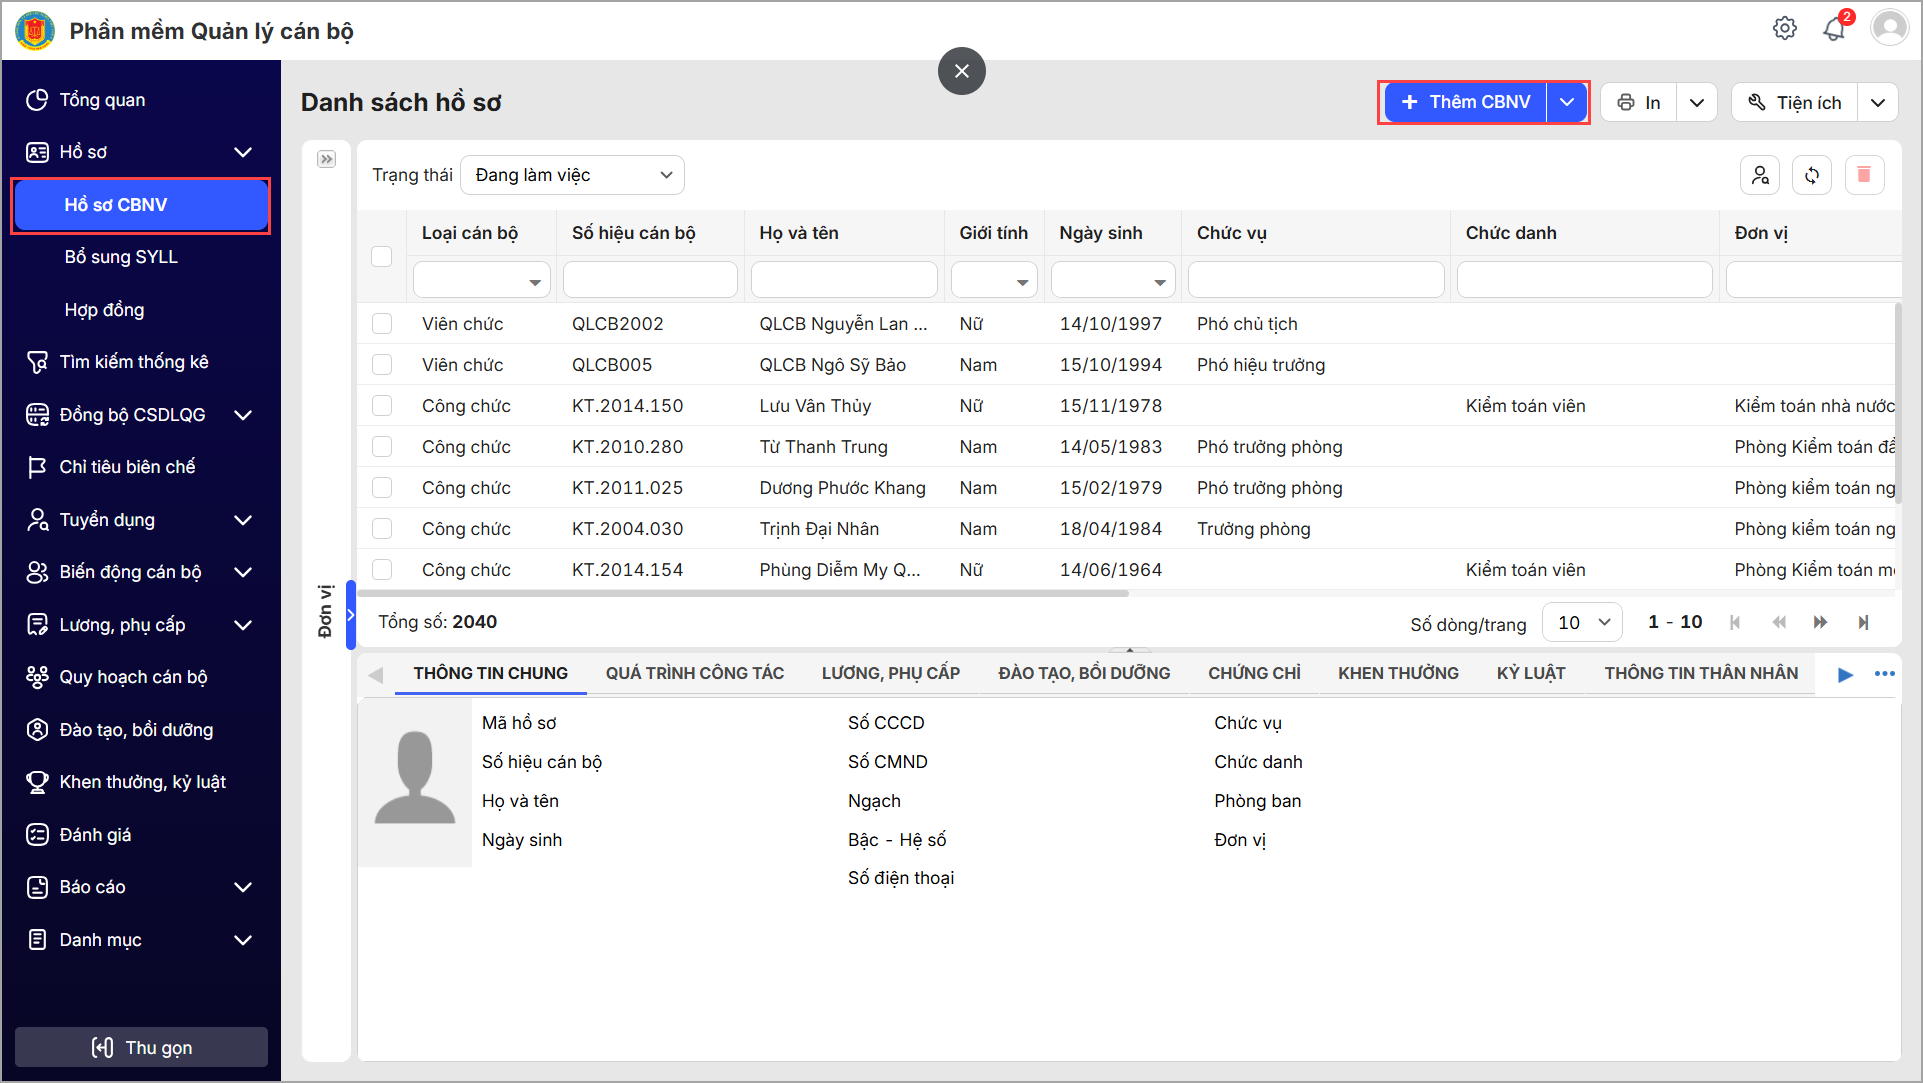This screenshot has height=1083, width=1923.
Task: Open the Thêm CBNV dropdown arrow
Action: [x=1567, y=102]
